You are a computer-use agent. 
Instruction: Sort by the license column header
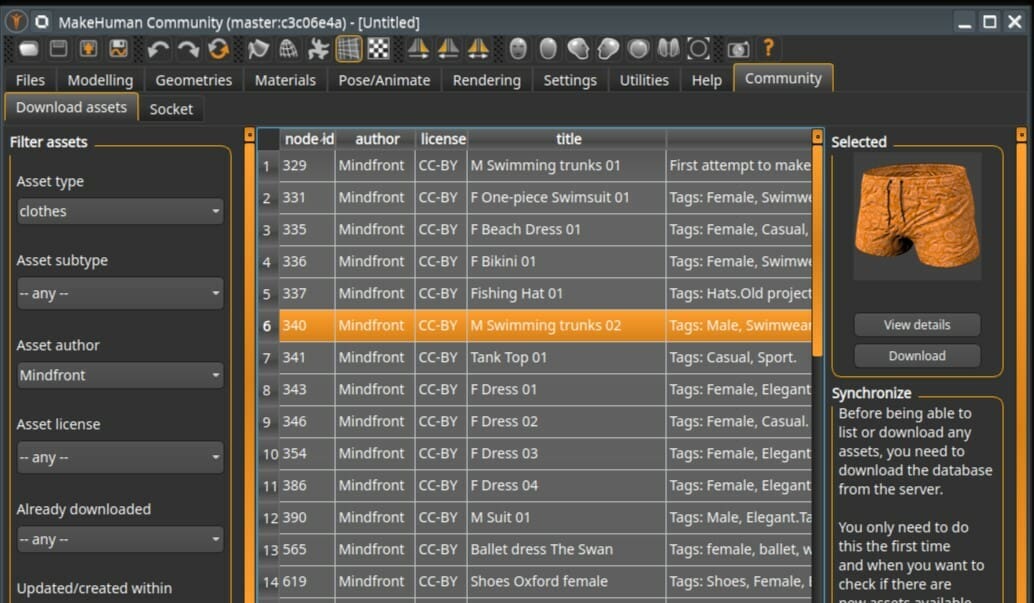442,139
